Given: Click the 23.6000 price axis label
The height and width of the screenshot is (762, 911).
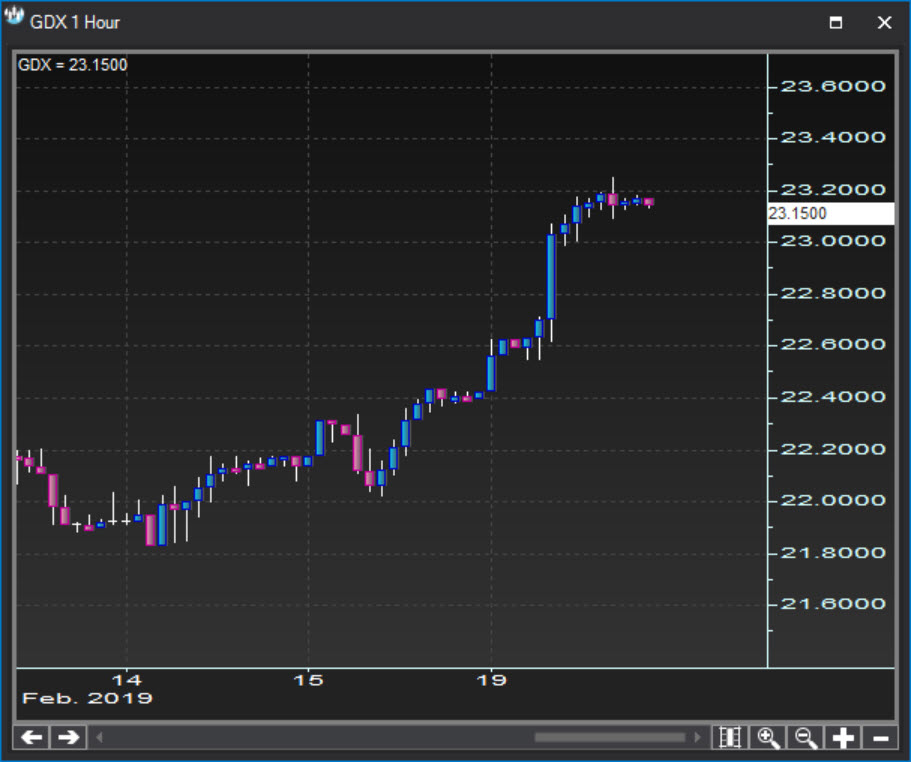Looking at the screenshot, I should (x=833, y=87).
